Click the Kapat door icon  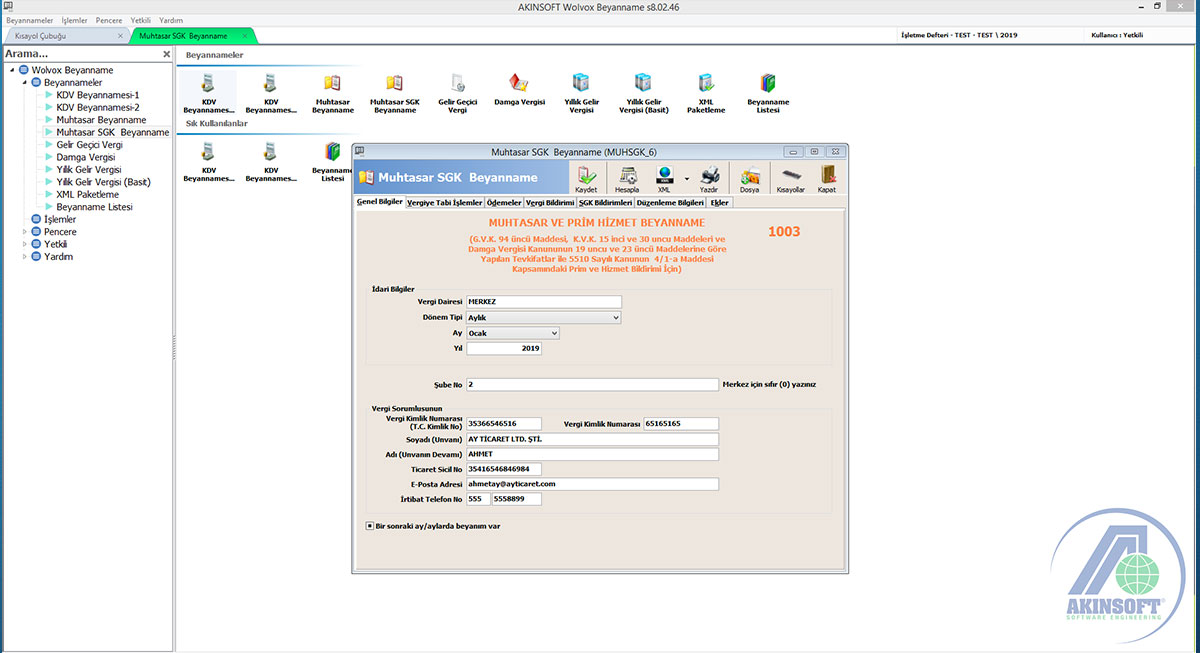coord(827,177)
